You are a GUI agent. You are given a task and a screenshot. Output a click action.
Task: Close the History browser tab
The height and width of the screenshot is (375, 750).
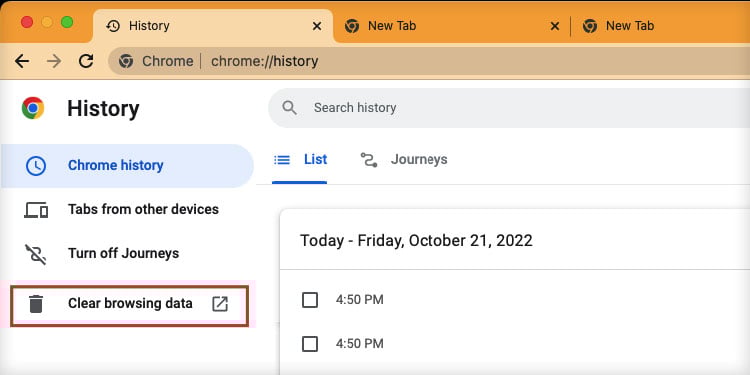(x=317, y=26)
